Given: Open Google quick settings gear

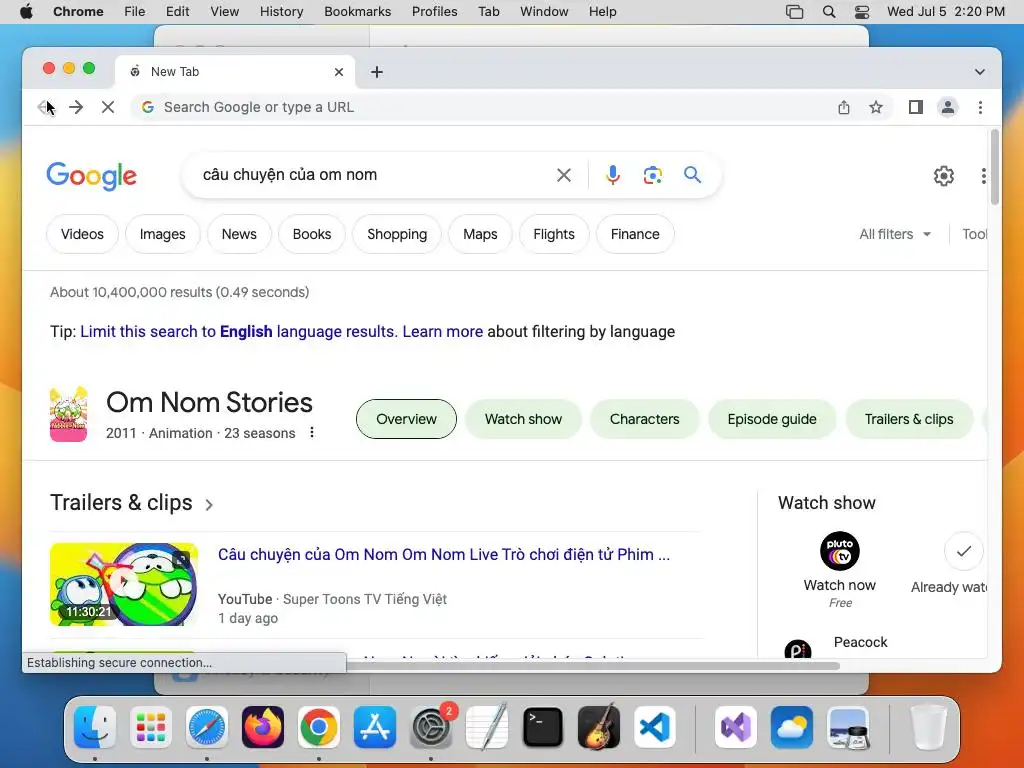Looking at the screenshot, I should (x=944, y=176).
